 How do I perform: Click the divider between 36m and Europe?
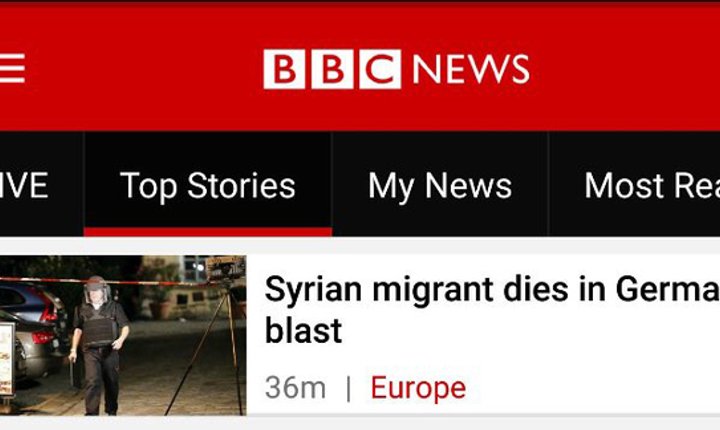[x=349, y=388]
